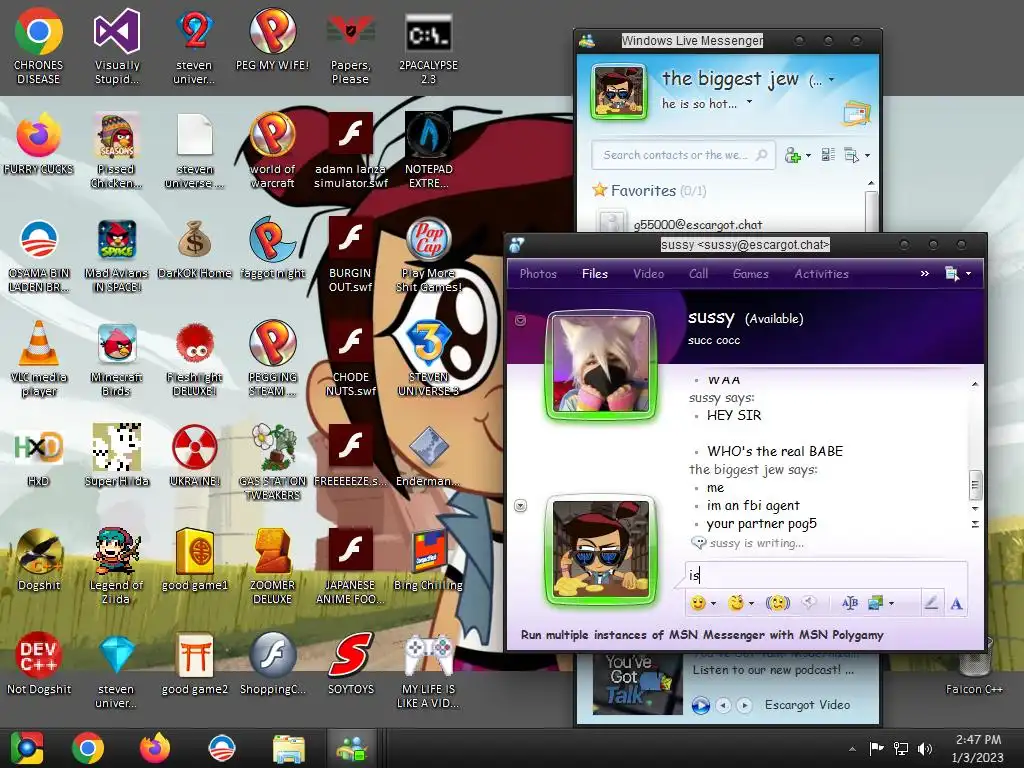This screenshot has height=768, width=1024.
Task: Open the BURGIN OUT.swf flash file
Action: (350, 255)
